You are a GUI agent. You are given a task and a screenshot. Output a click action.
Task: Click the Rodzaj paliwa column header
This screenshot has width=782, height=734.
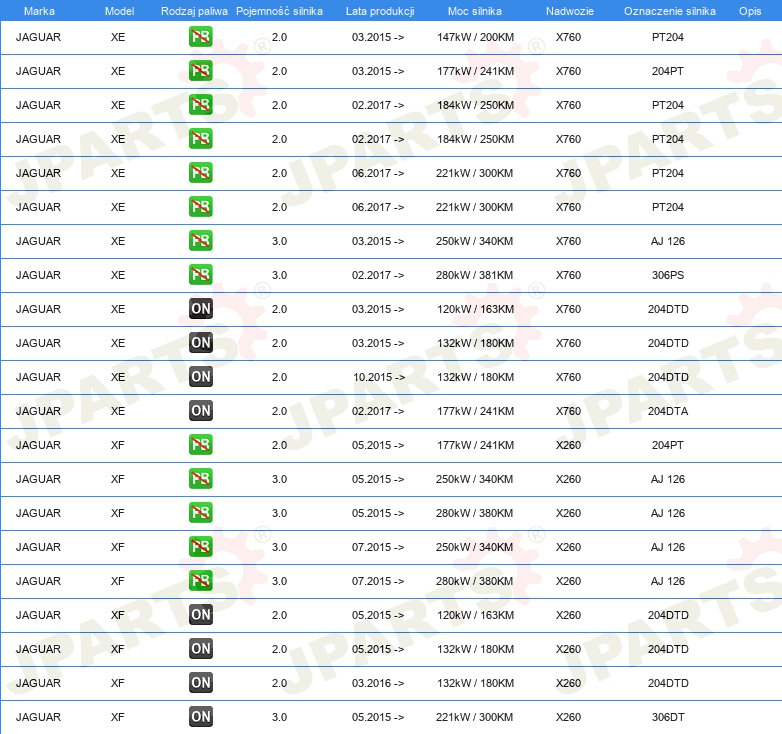pos(193,10)
